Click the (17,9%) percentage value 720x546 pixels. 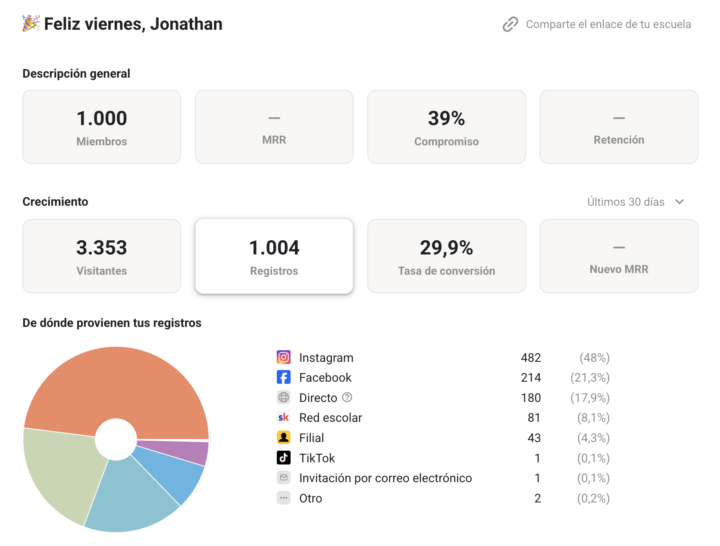point(590,398)
